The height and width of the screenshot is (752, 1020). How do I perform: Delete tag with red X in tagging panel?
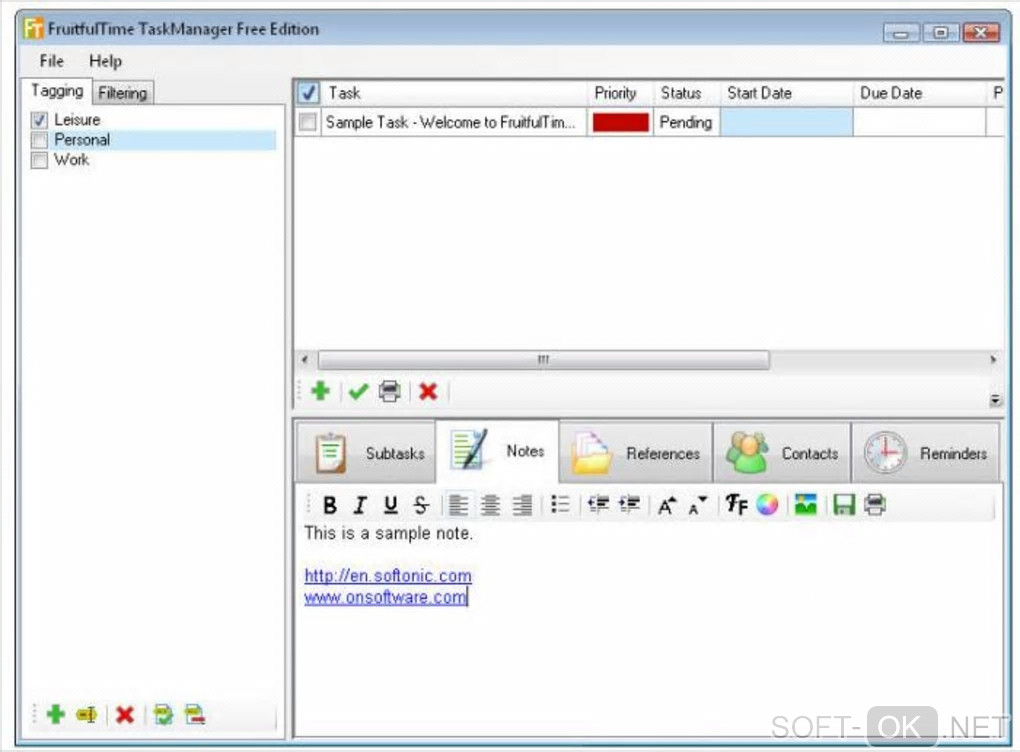click(124, 715)
